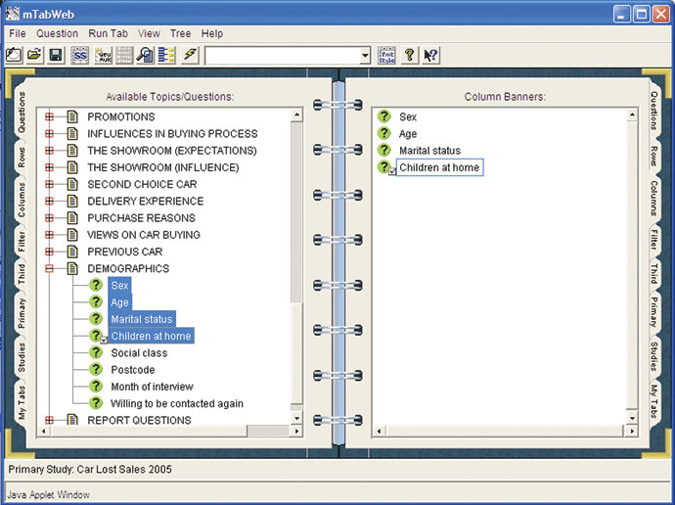Click the magnifying glass search icon
This screenshot has height=505, width=675.
coord(145,55)
